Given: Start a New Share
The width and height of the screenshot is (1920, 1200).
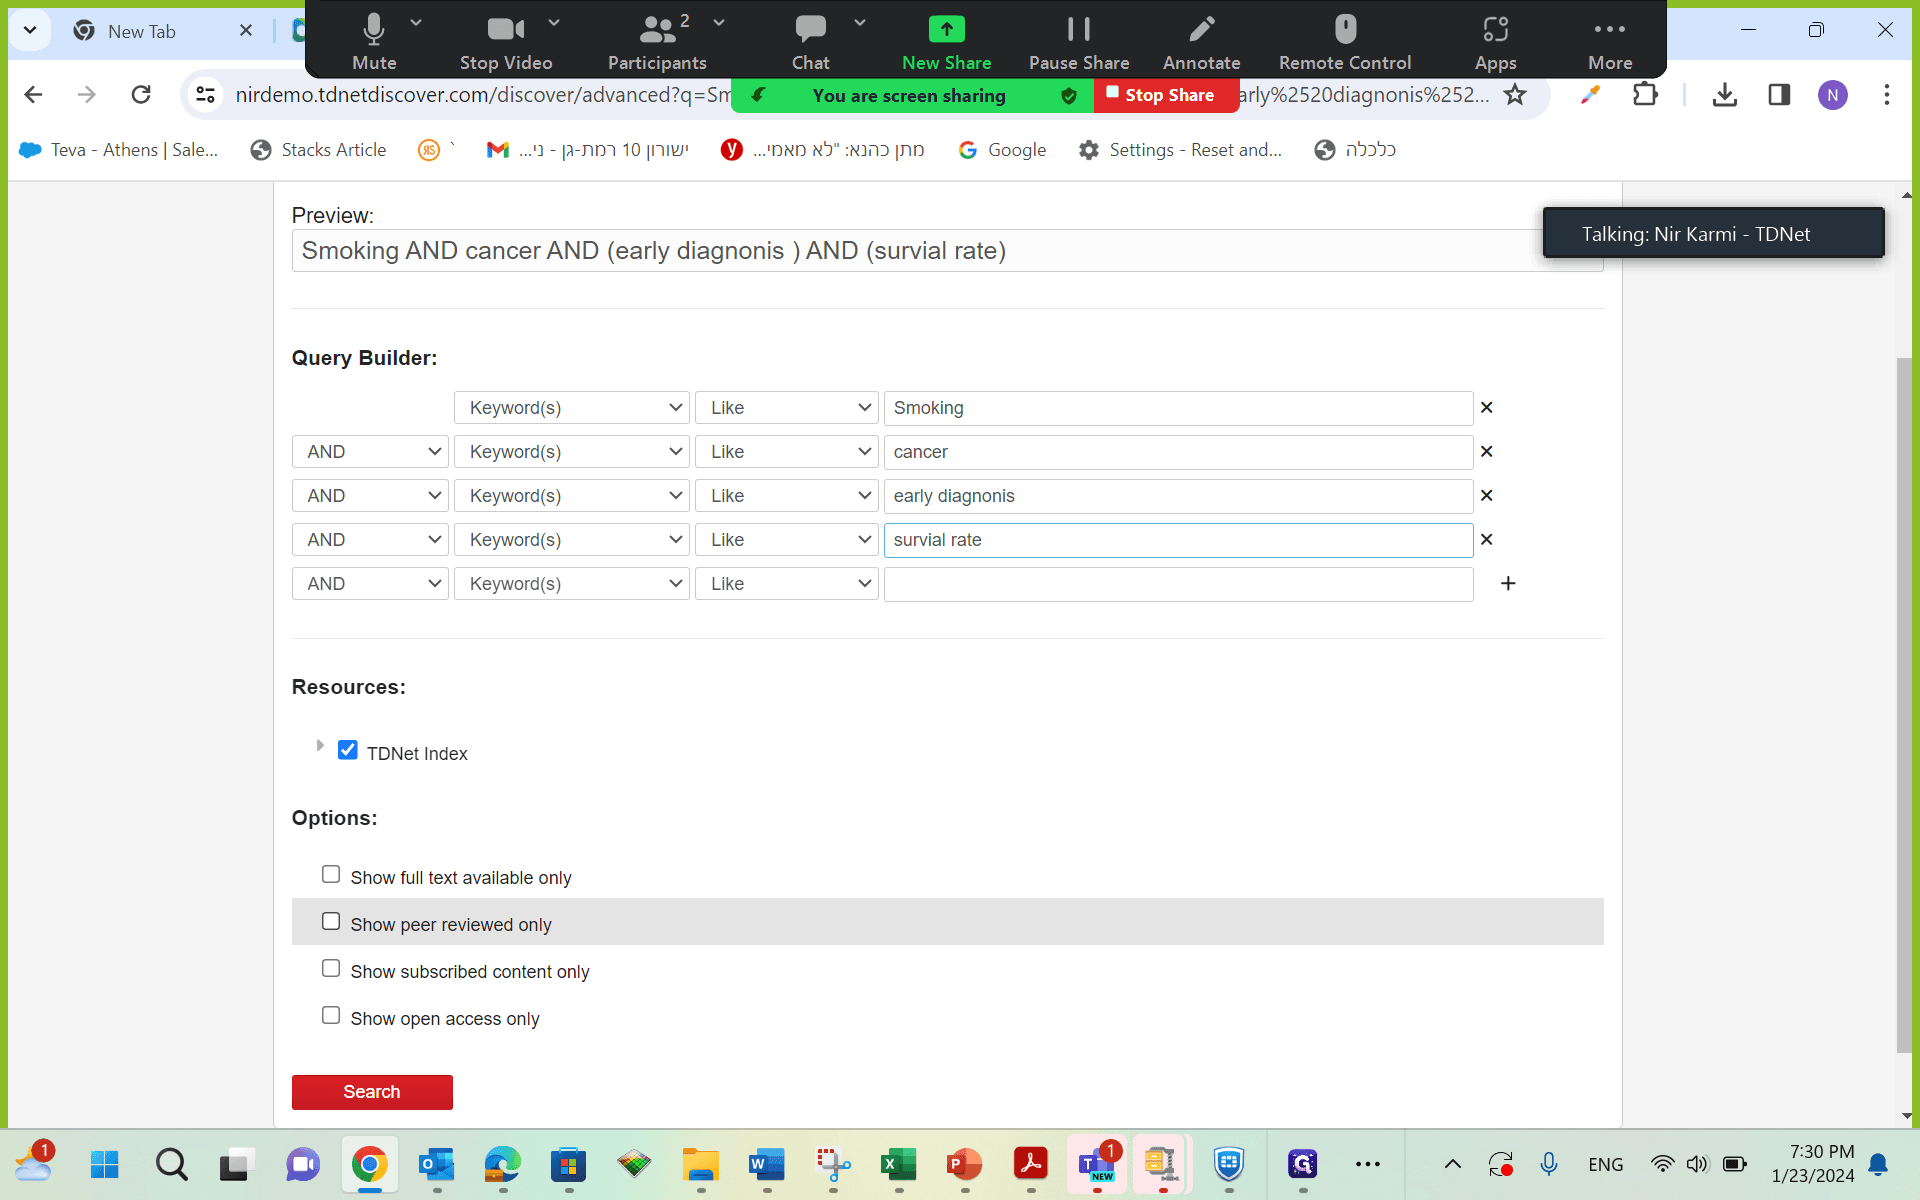Looking at the screenshot, I should click(946, 42).
